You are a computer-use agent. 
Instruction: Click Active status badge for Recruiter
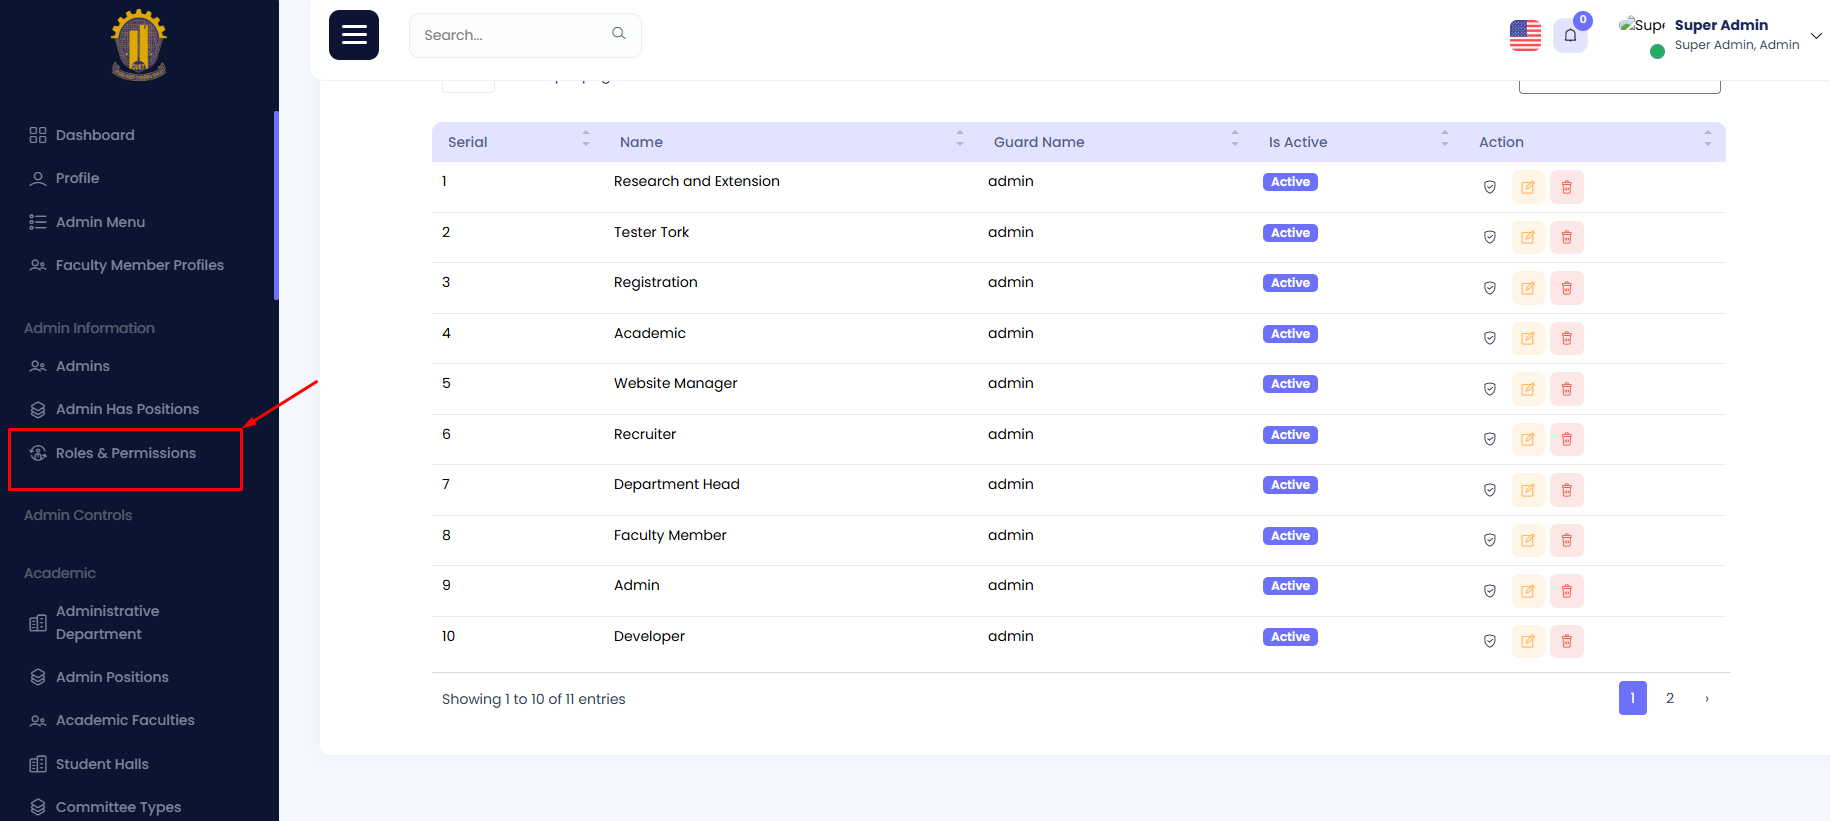pos(1290,435)
